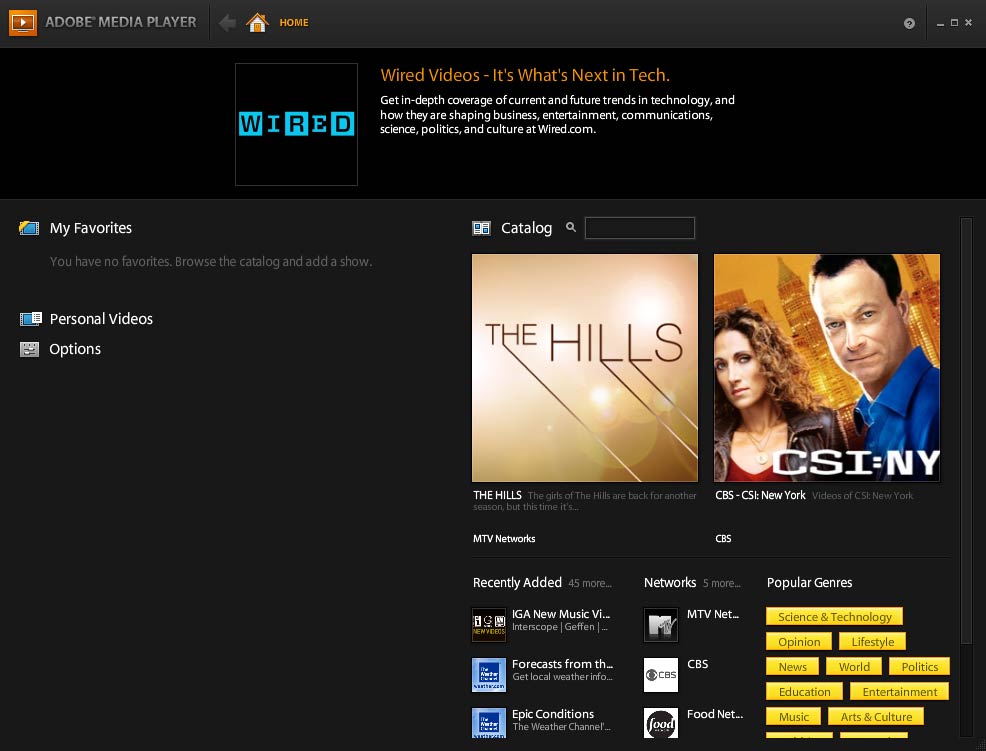
Task: Click the Forecasts Weather Channel icon
Action: click(x=489, y=675)
